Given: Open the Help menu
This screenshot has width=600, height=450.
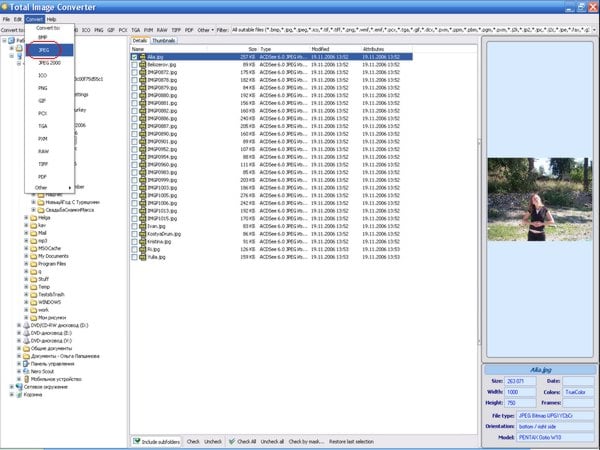Looking at the screenshot, I should click(51, 19).
